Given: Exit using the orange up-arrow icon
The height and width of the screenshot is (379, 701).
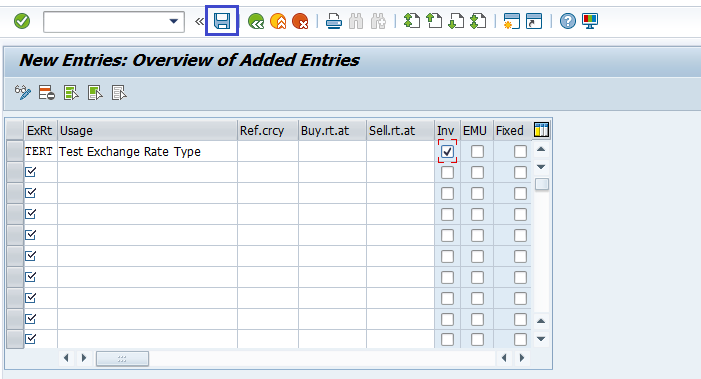Looking at the screenshot, I should (278, 21).
